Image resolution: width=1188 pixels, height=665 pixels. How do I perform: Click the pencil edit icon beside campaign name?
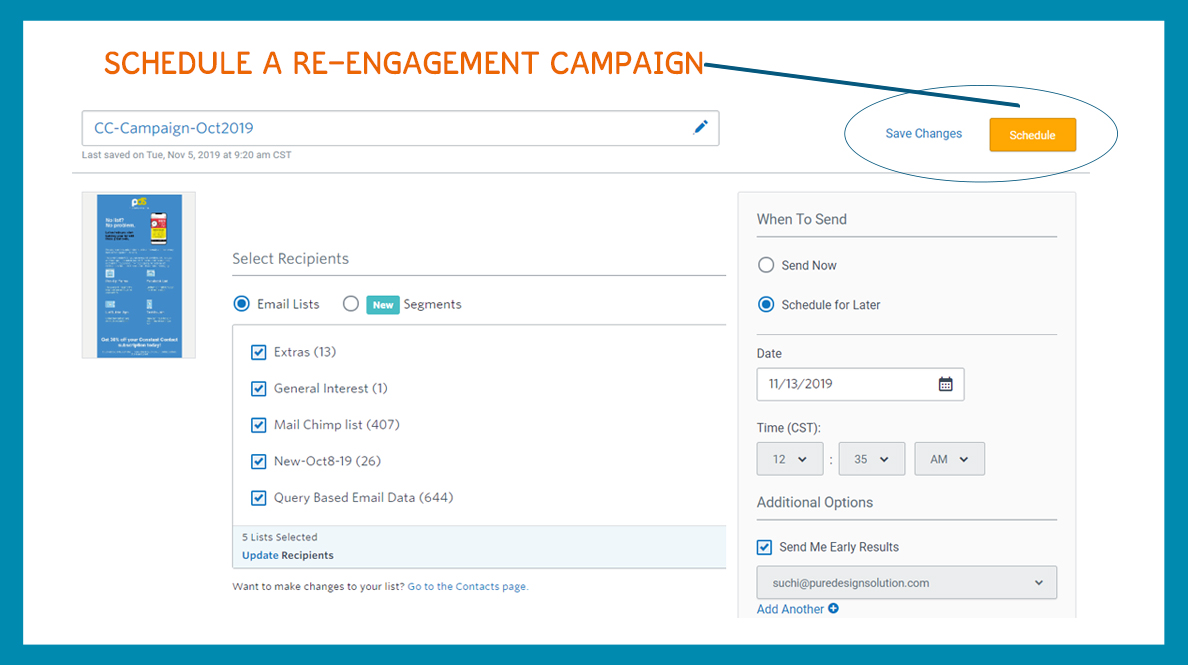pyautogui.click(x=701, y=127)
